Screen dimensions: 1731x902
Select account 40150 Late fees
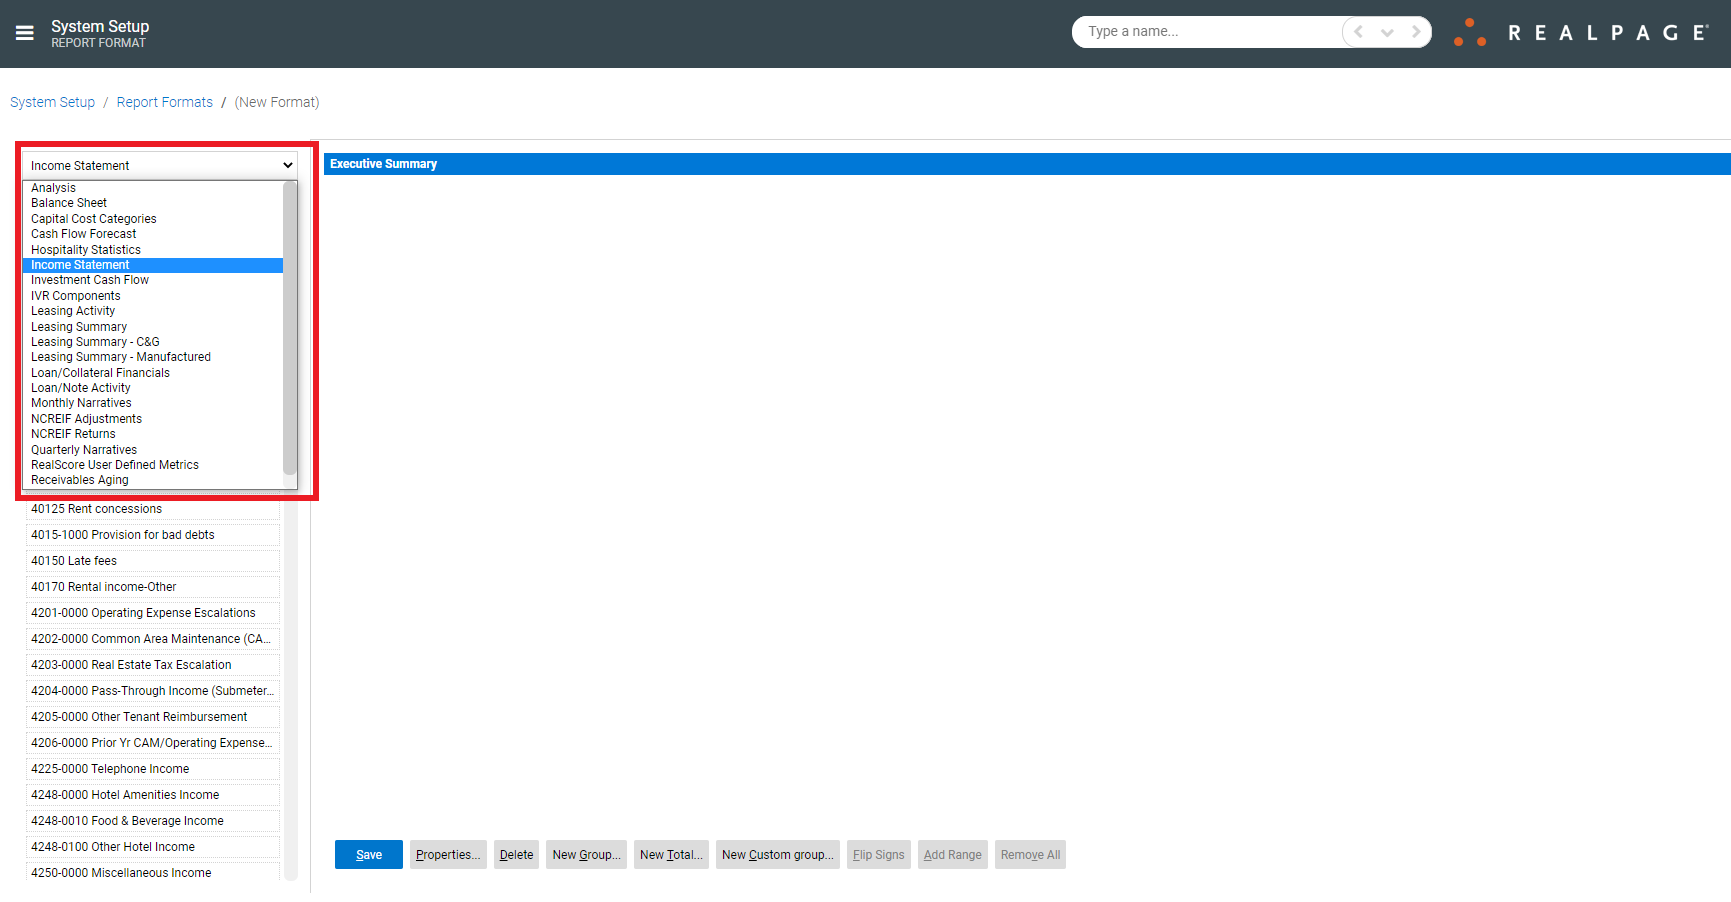coord(152,561)
